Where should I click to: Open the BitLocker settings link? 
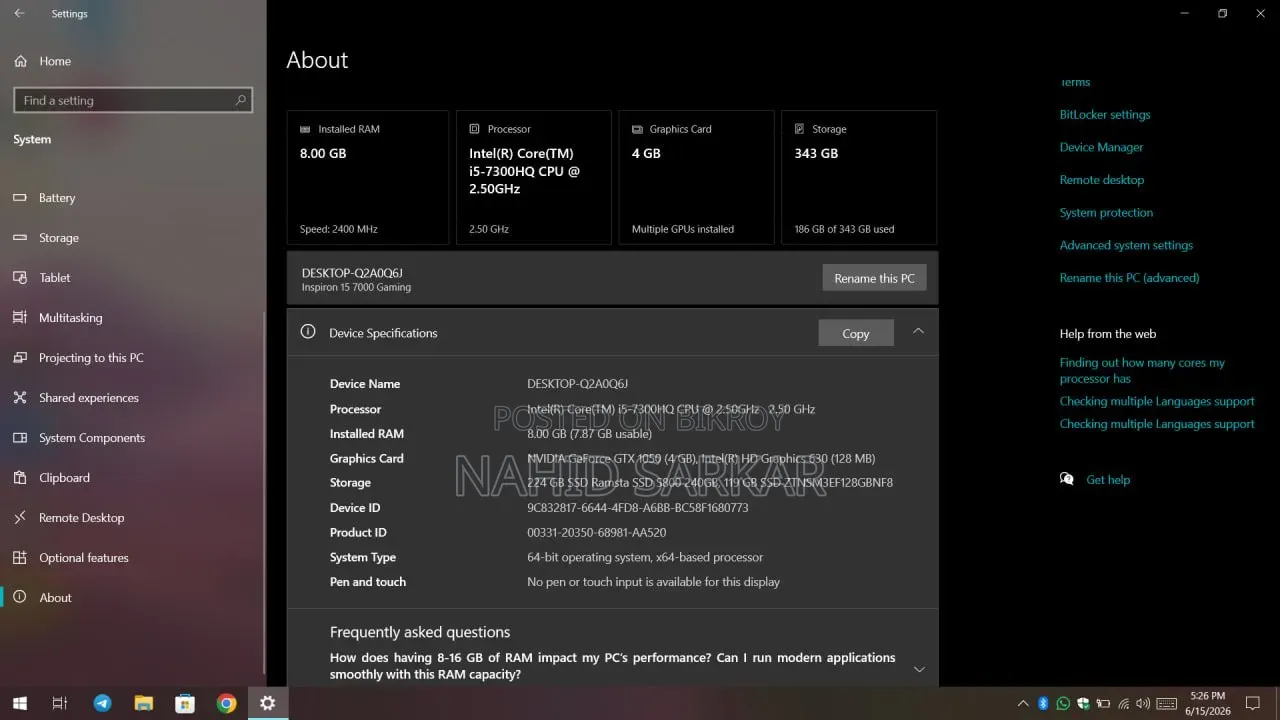[x=1105, y=115]
